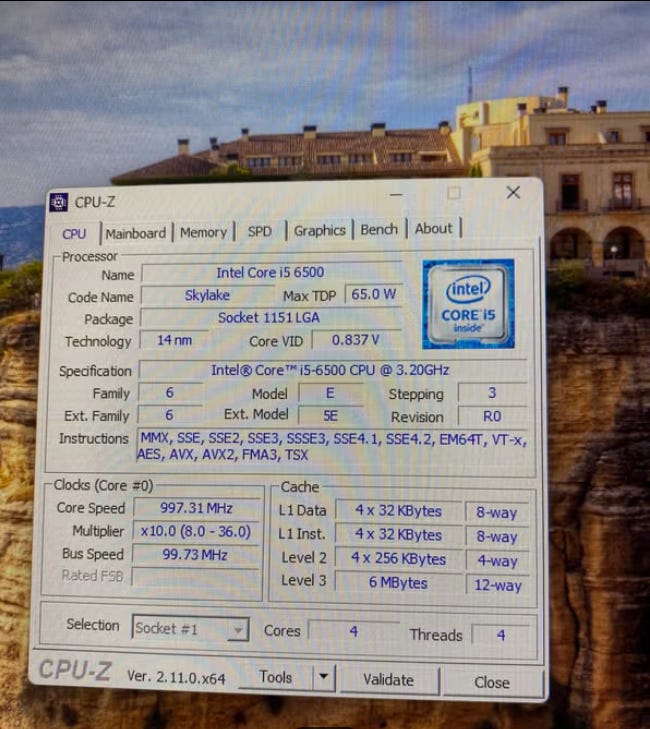Image resolution: width=650 pixels, height=729 pixels.
Task: Select the CPU tab
Action: click(74, 233)
